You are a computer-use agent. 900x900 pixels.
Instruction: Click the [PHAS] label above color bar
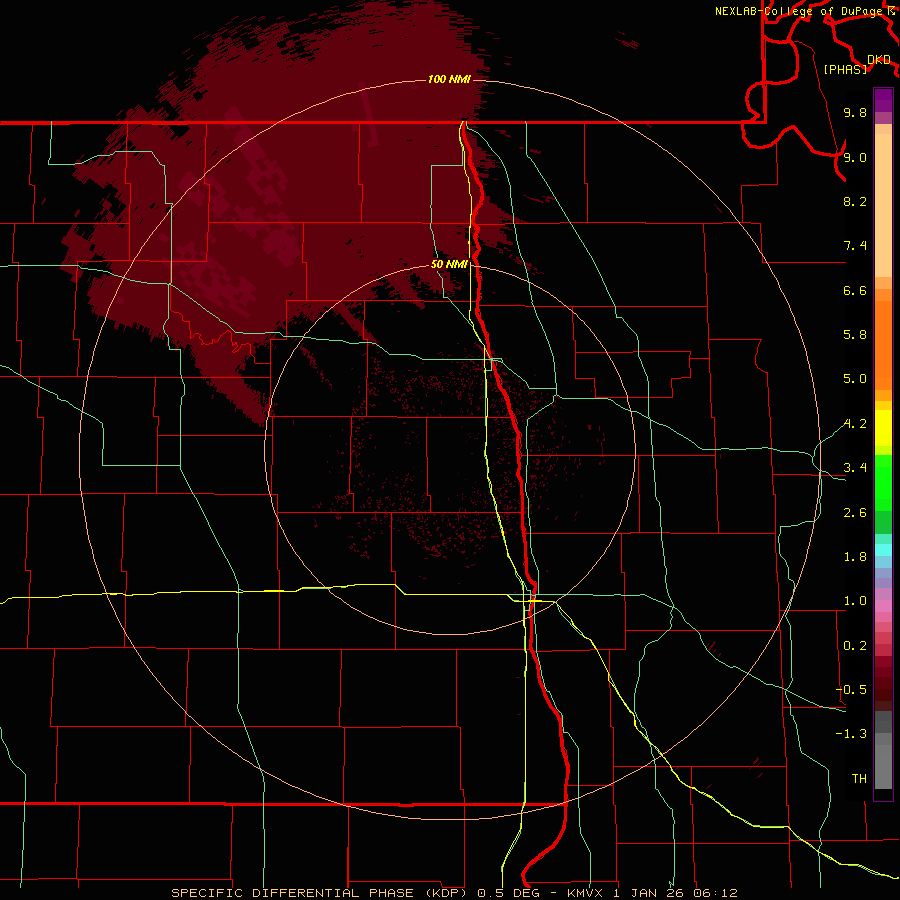tap(845, 70)
